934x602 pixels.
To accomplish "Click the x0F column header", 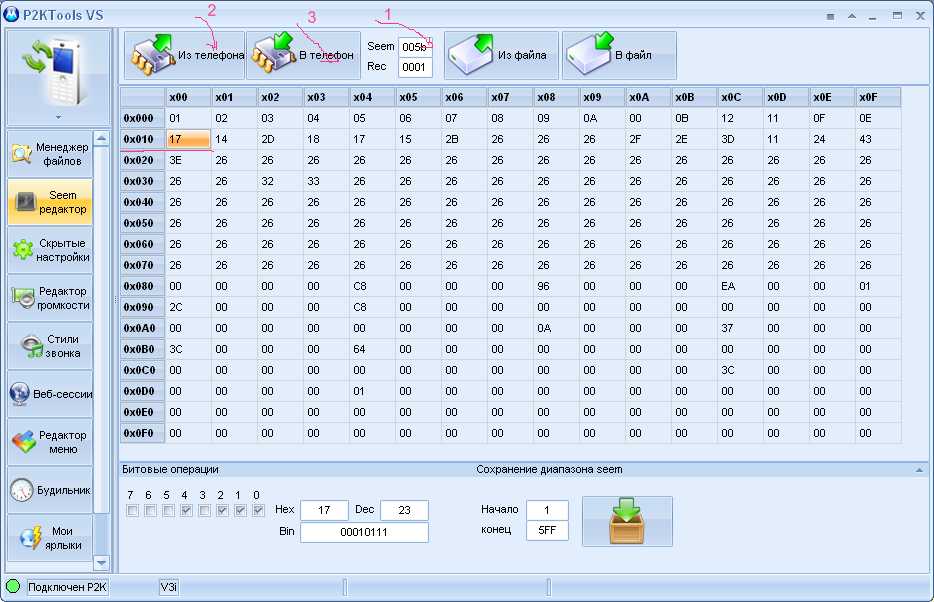I will click(879, 97).
